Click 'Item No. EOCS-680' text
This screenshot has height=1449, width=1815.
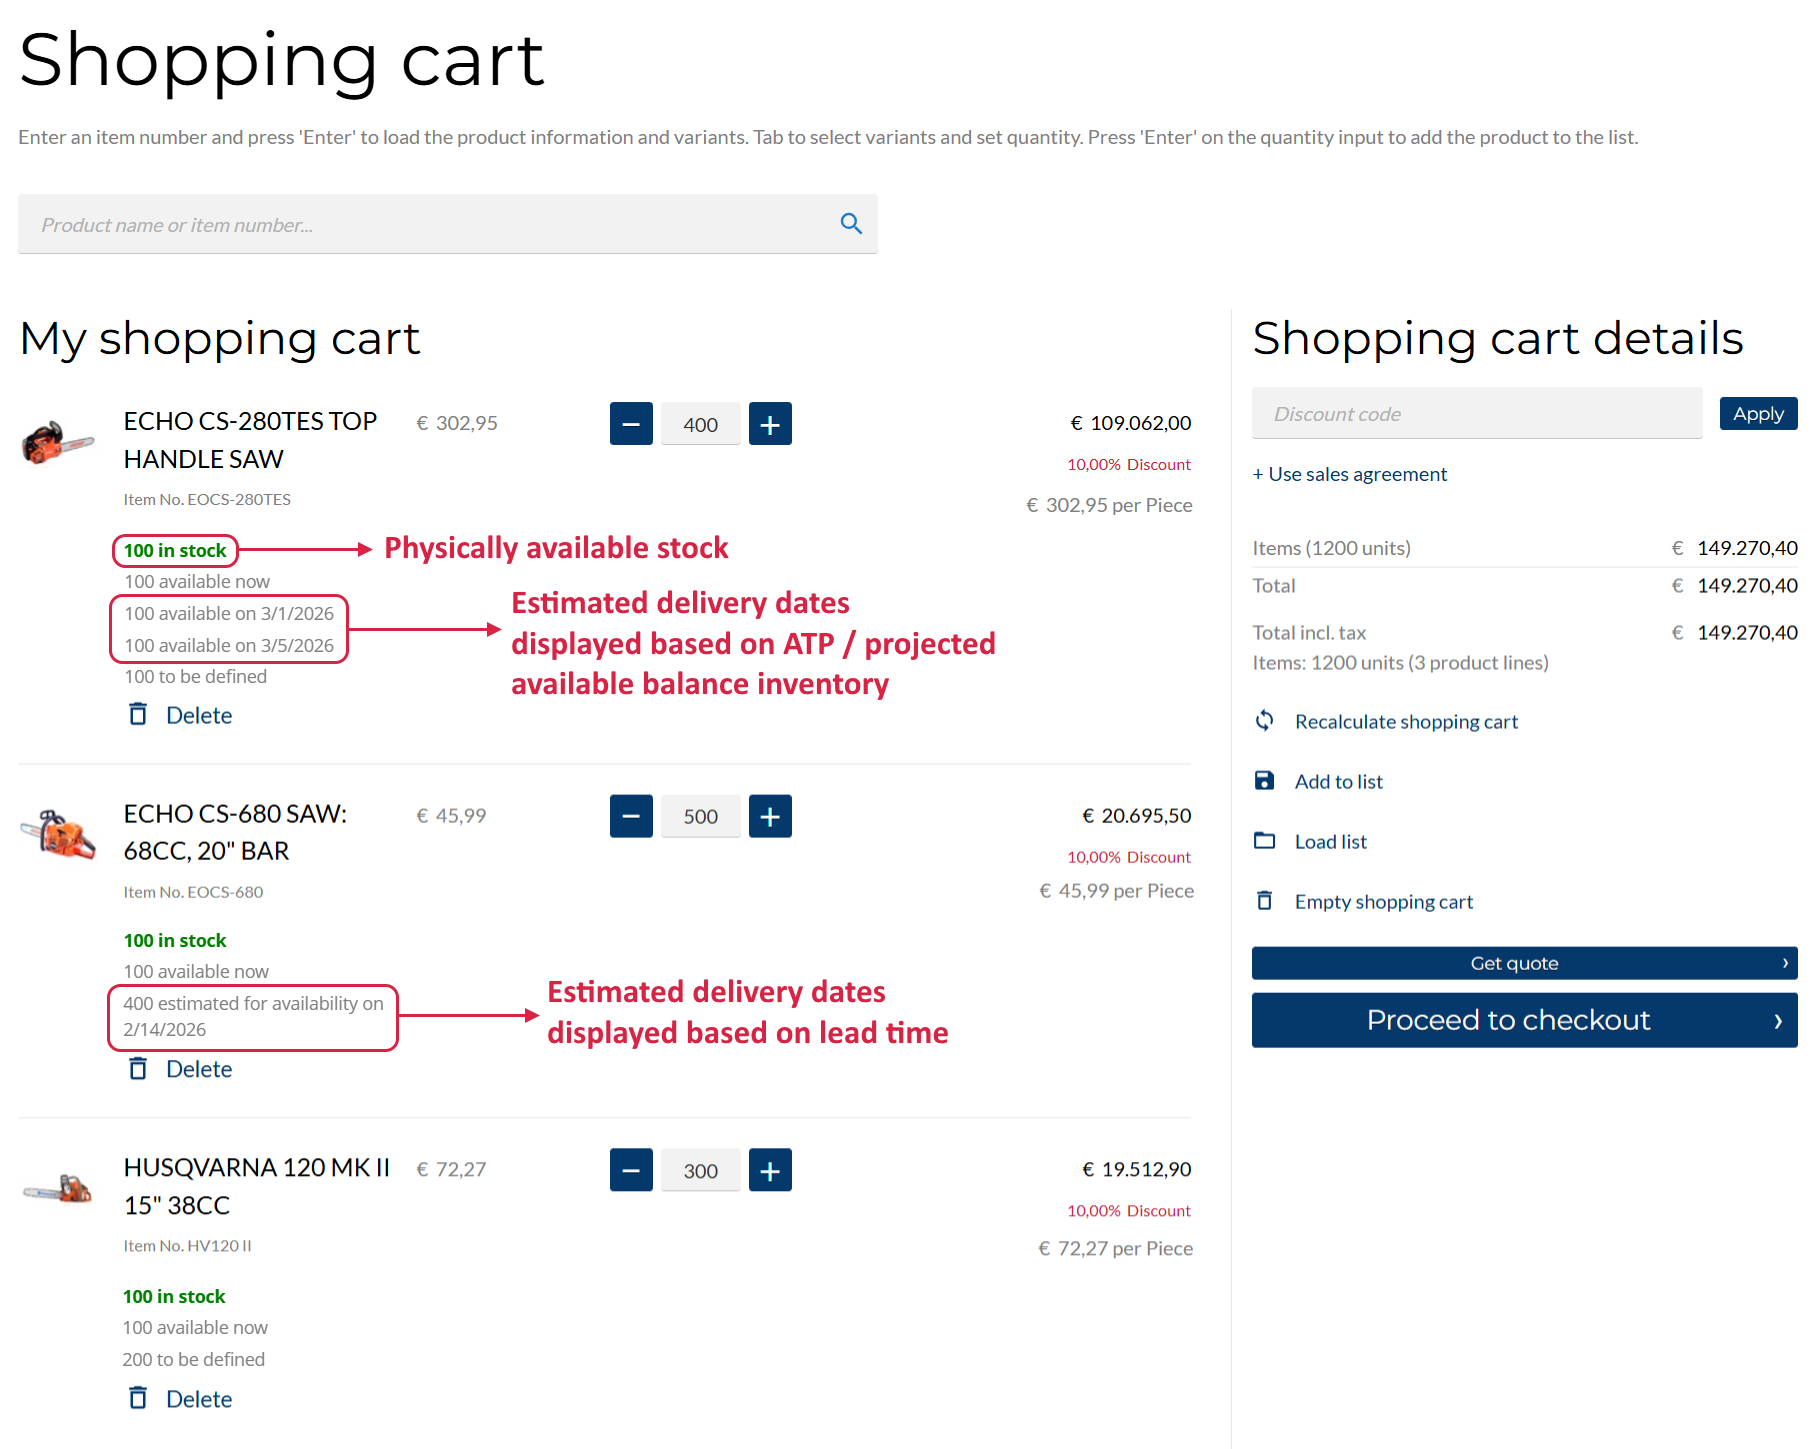pyautogui.click(x=193, y=892)
